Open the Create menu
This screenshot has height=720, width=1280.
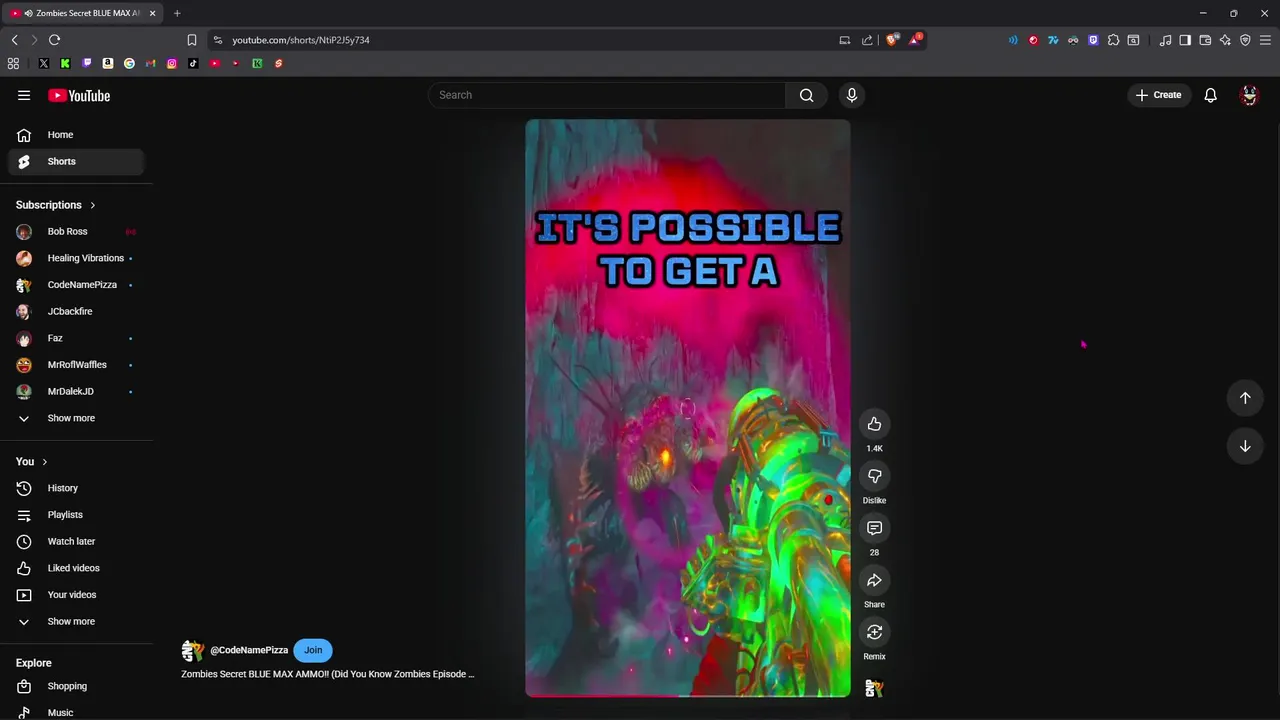1158,95
